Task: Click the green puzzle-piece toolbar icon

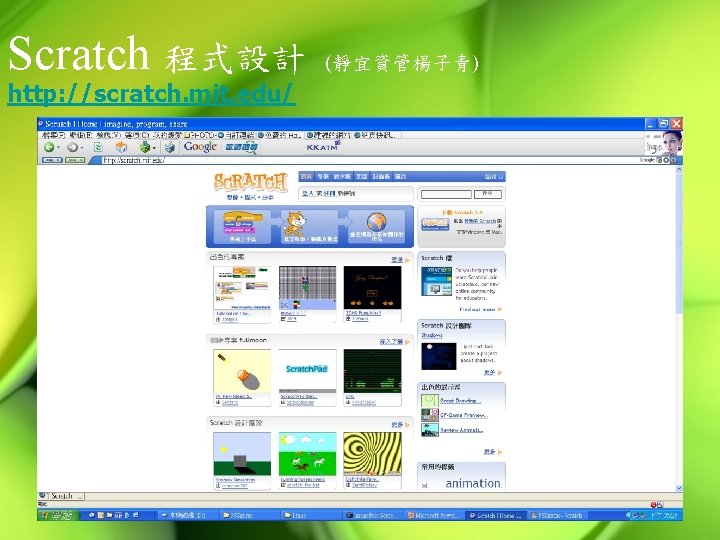Action: (145, 147)
